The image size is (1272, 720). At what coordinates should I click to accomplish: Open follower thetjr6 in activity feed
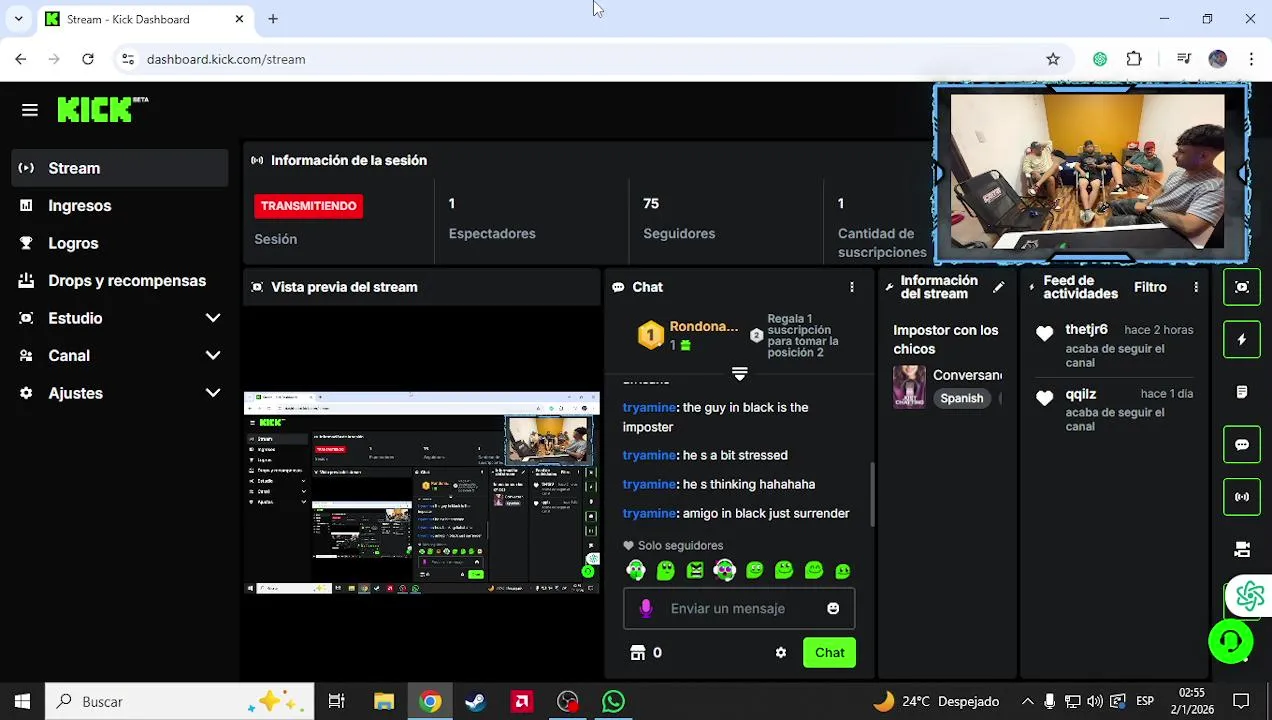(1086, 329)
